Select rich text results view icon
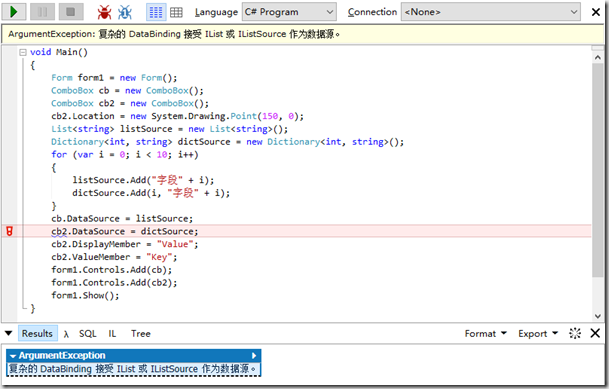 tap(156, 12)
